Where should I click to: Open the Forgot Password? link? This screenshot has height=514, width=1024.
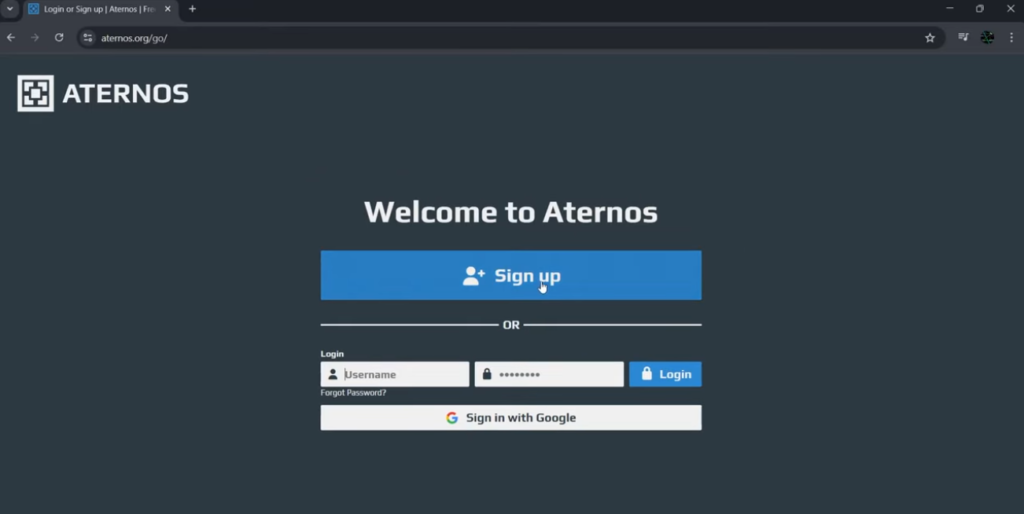pyautogui.click(x=353, y=393)
